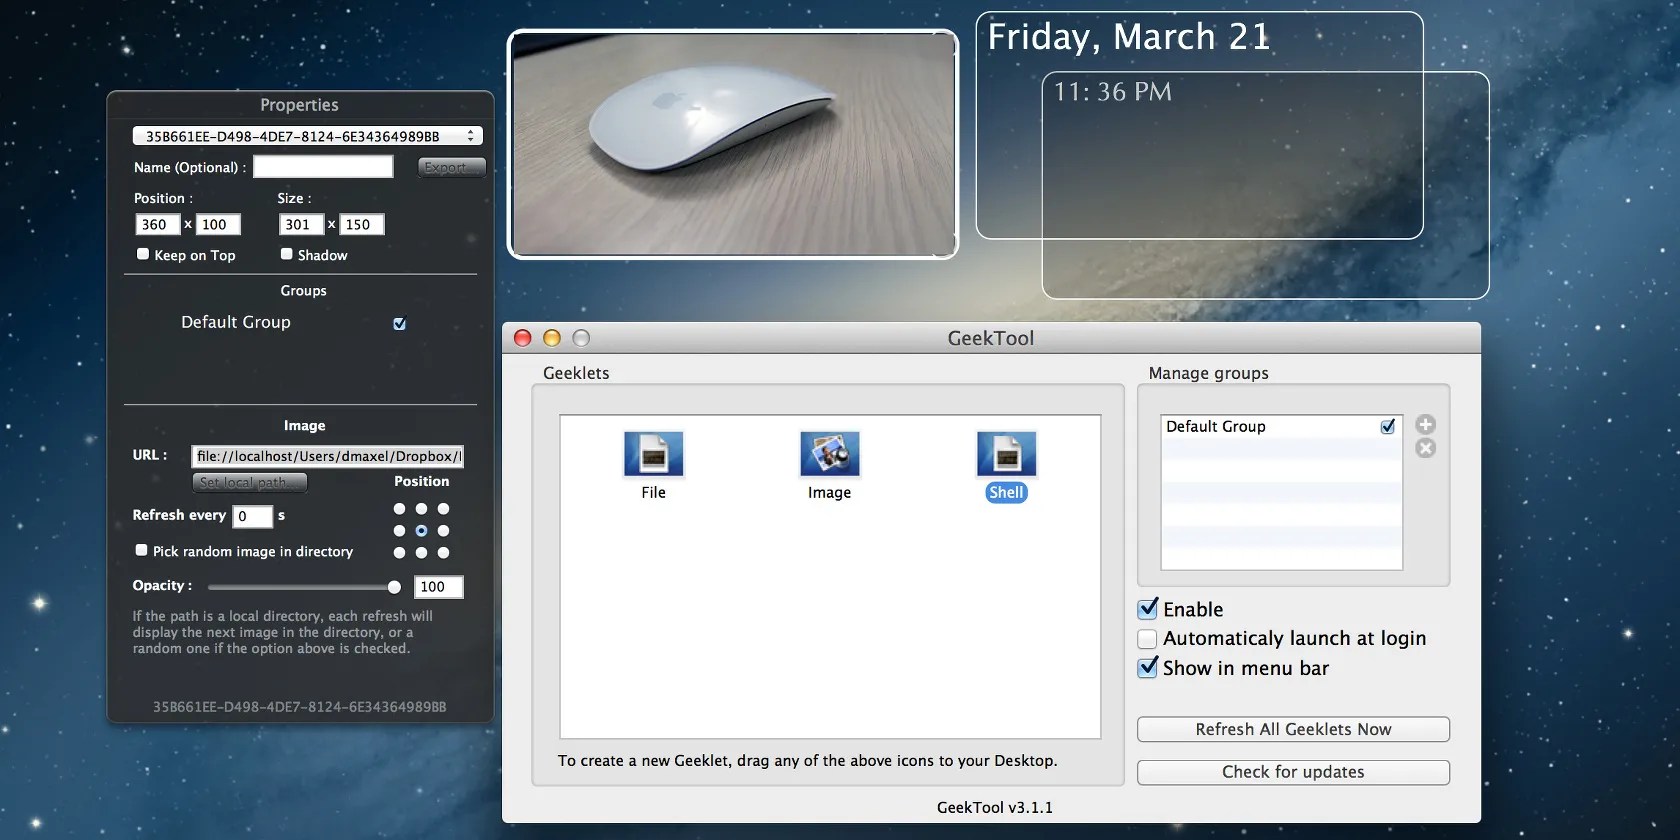Click Check for updates button
1680x840 pixels.
click(1293, 772)
